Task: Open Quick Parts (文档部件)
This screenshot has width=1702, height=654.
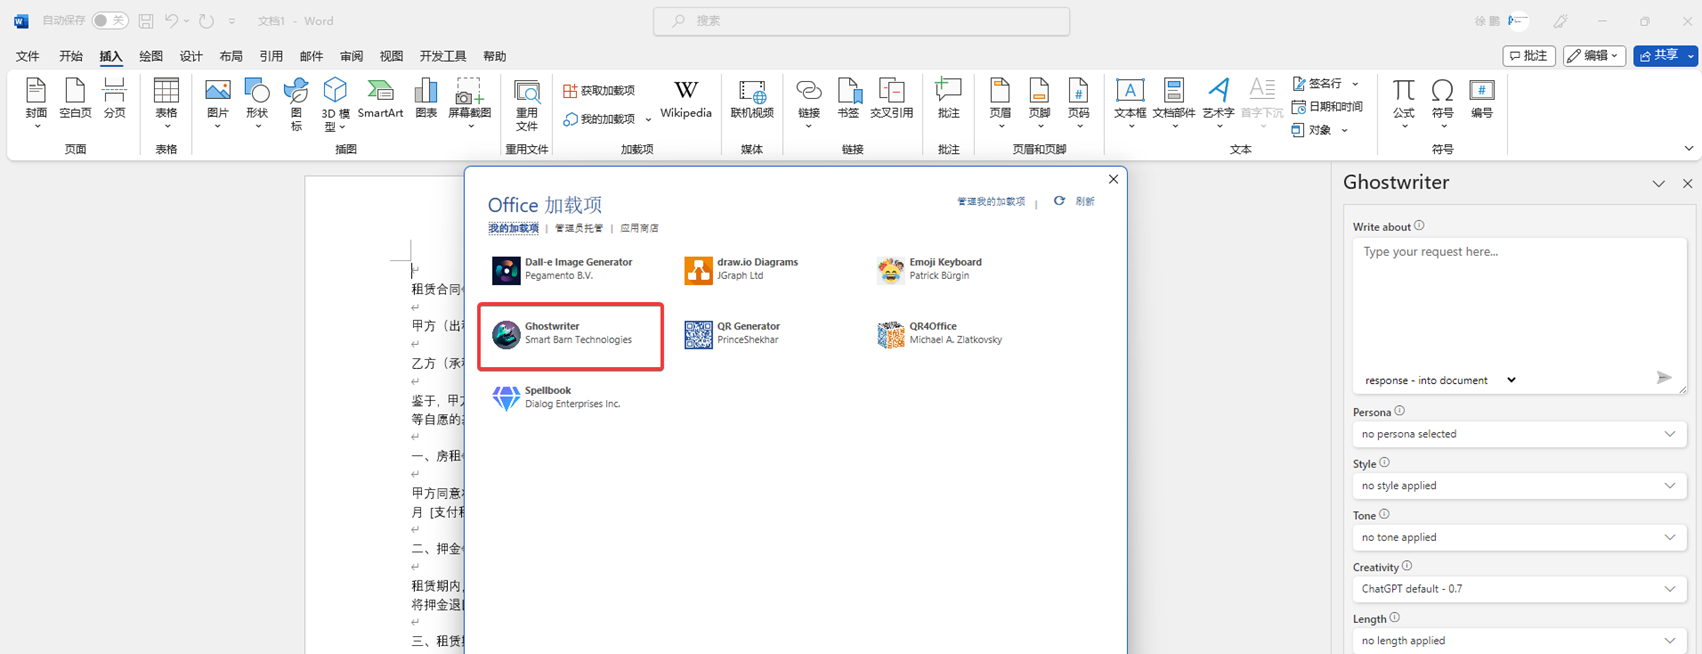Action: (1174, 102)
